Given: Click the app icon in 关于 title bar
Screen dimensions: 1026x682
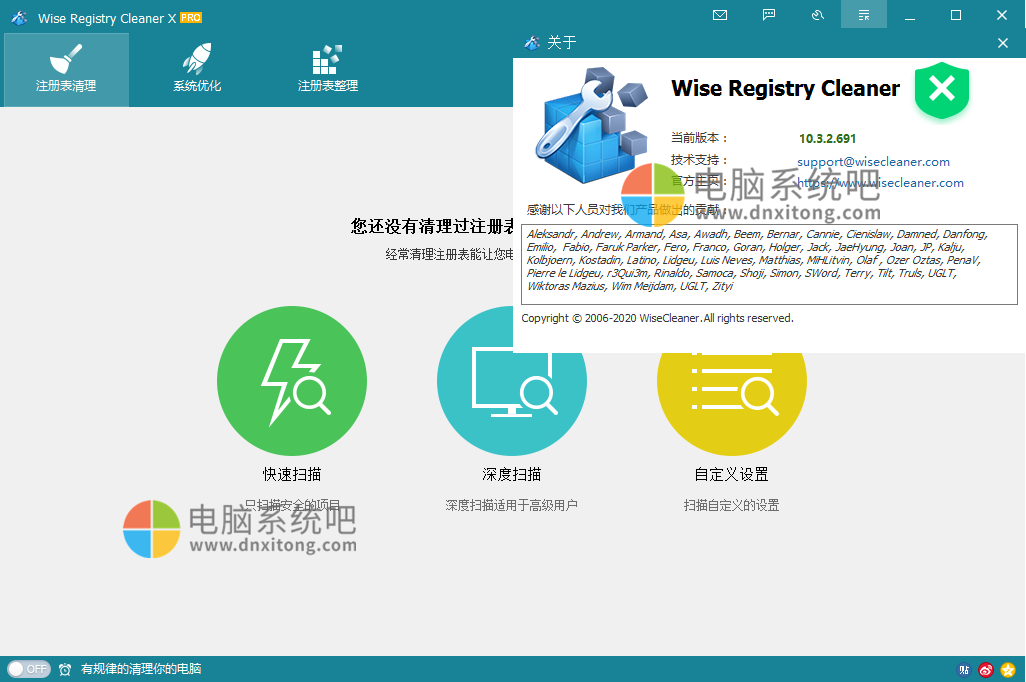Looking at the screenshot, I should (x=532, y=43).
